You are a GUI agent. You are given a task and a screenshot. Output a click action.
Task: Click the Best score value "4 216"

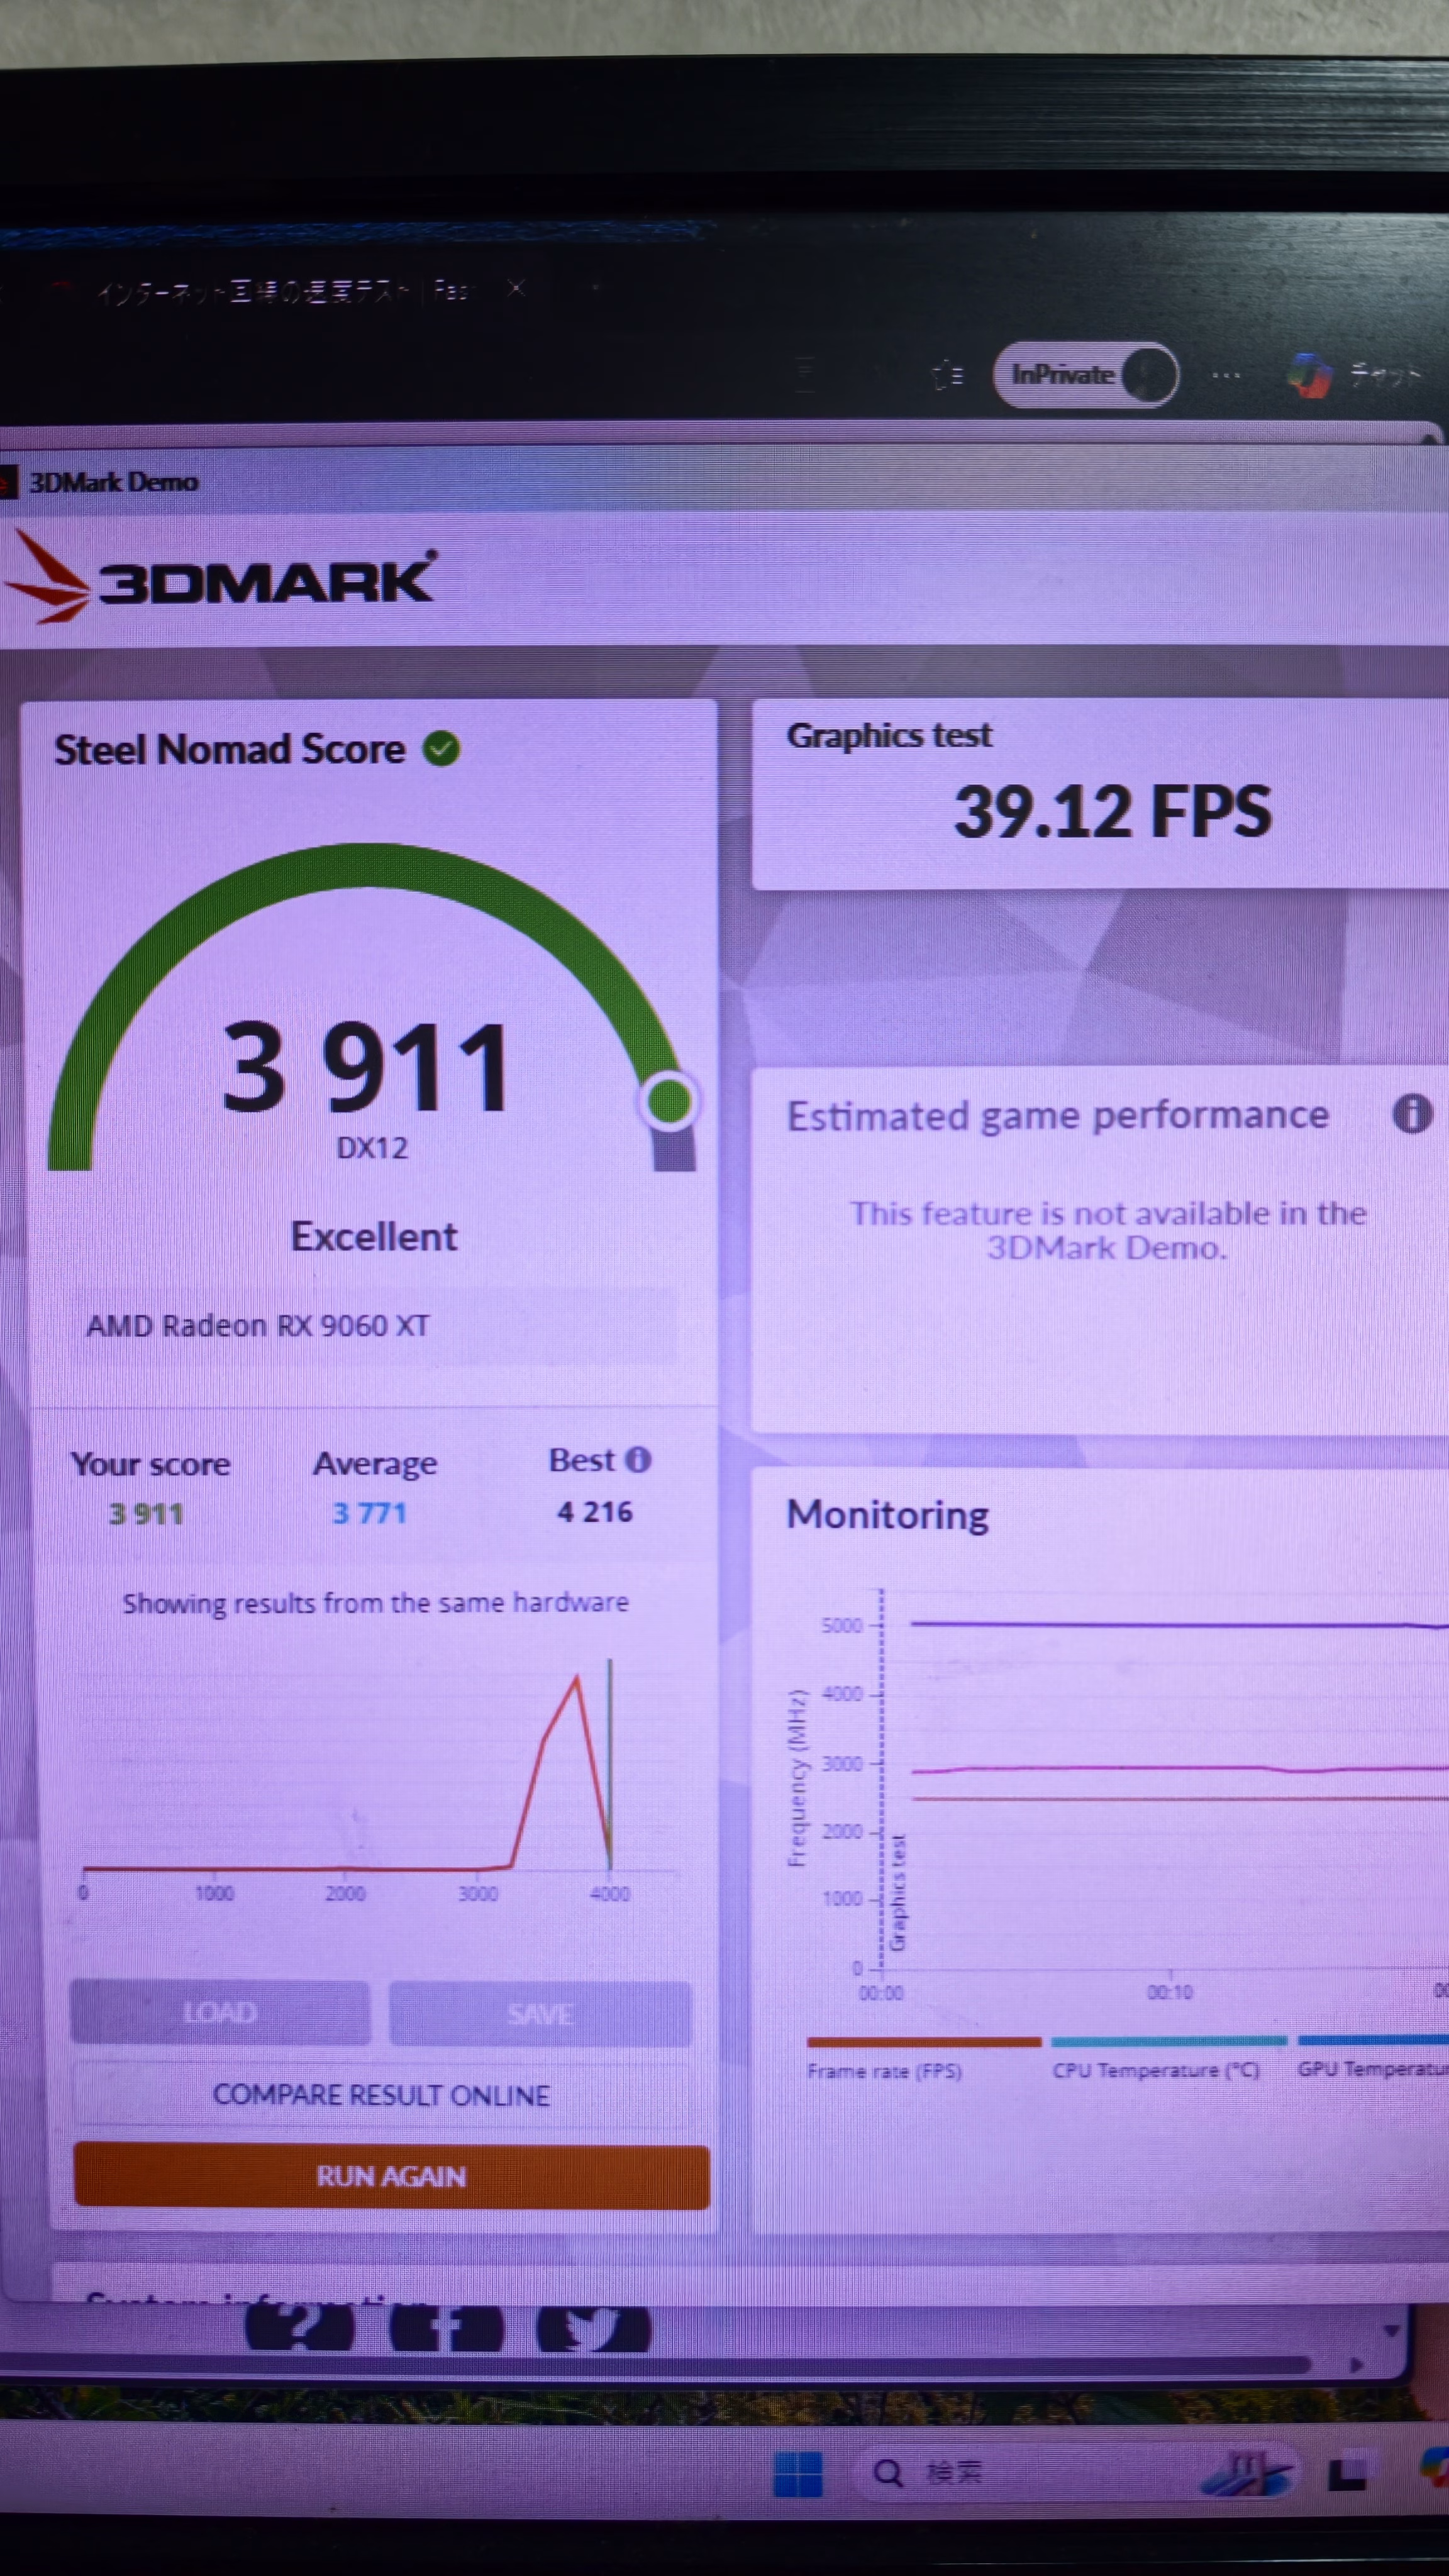[x=595, y=1511]
